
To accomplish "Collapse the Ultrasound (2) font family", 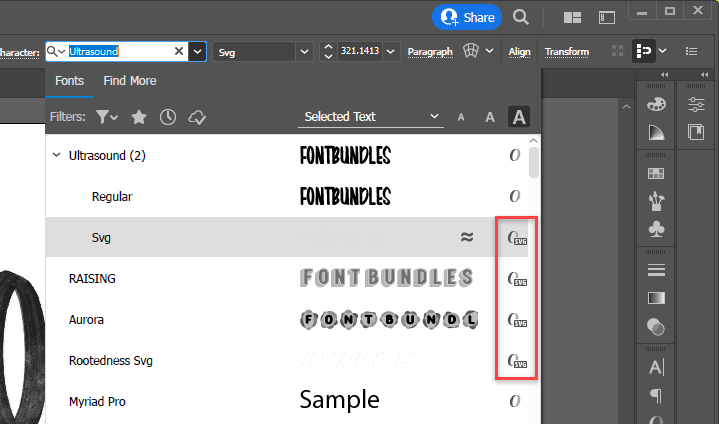I will [56, 155].
